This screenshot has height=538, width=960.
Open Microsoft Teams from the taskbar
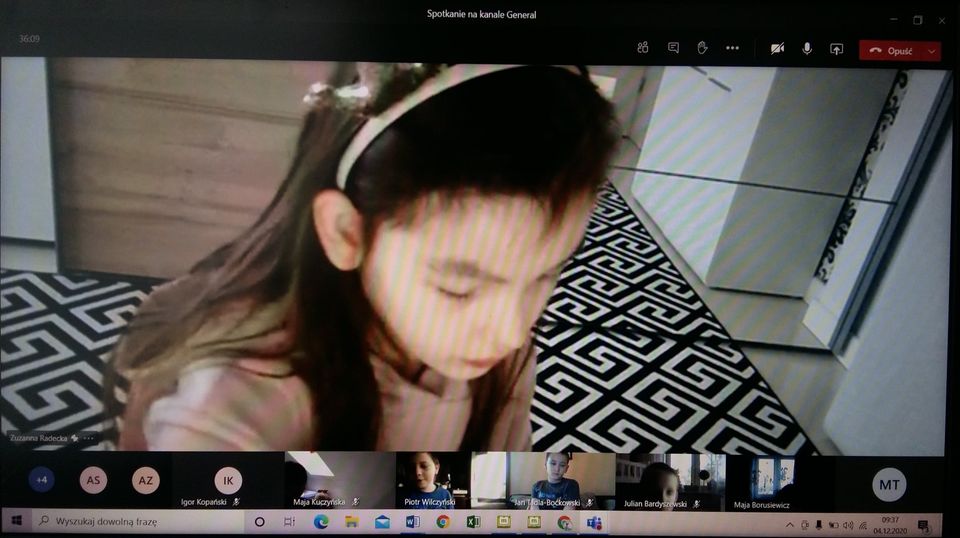(594, 522)
